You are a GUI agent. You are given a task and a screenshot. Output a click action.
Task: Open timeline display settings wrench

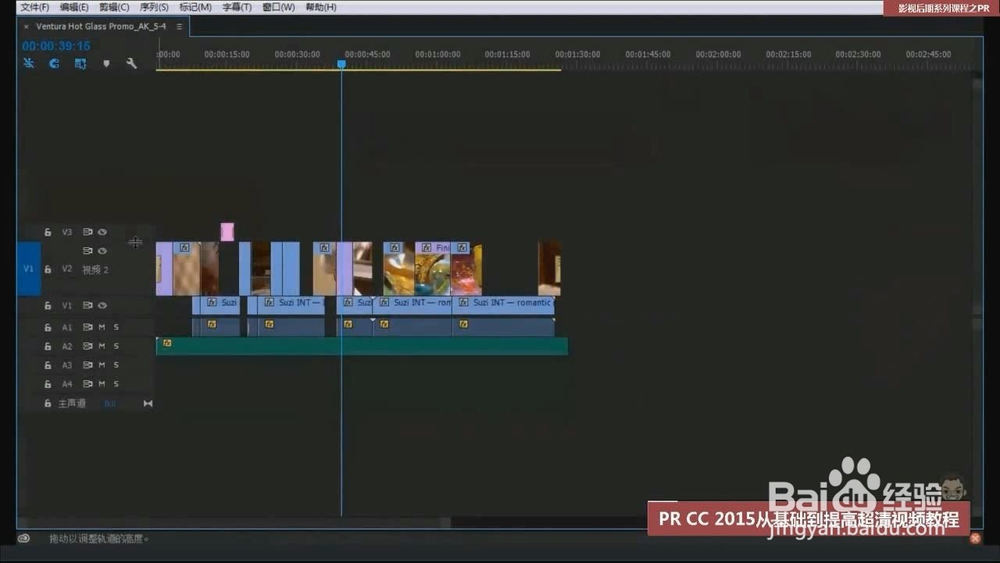click(x=131, y=63)
